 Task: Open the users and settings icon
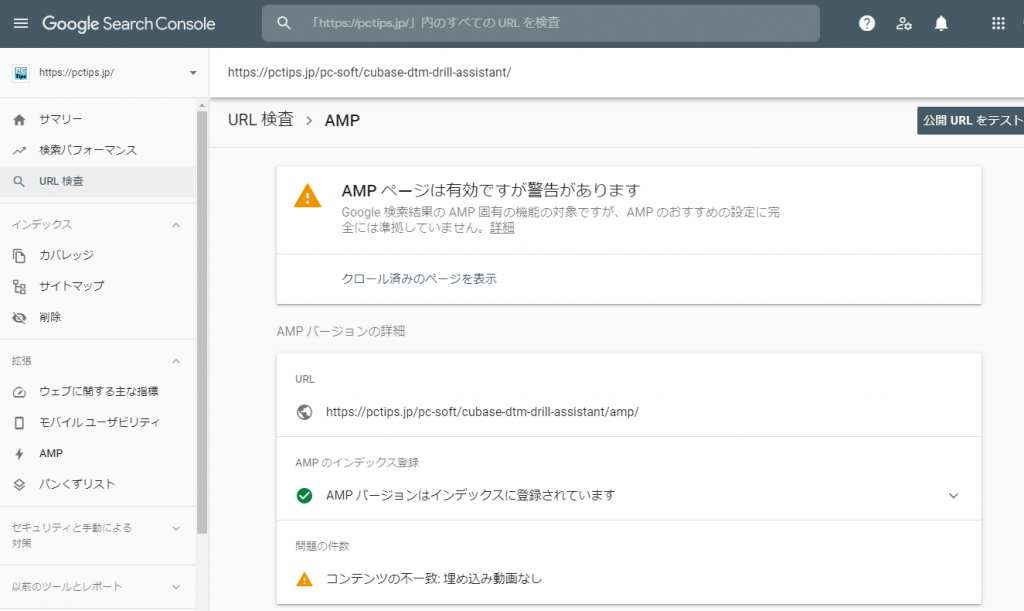click(904, 24)
